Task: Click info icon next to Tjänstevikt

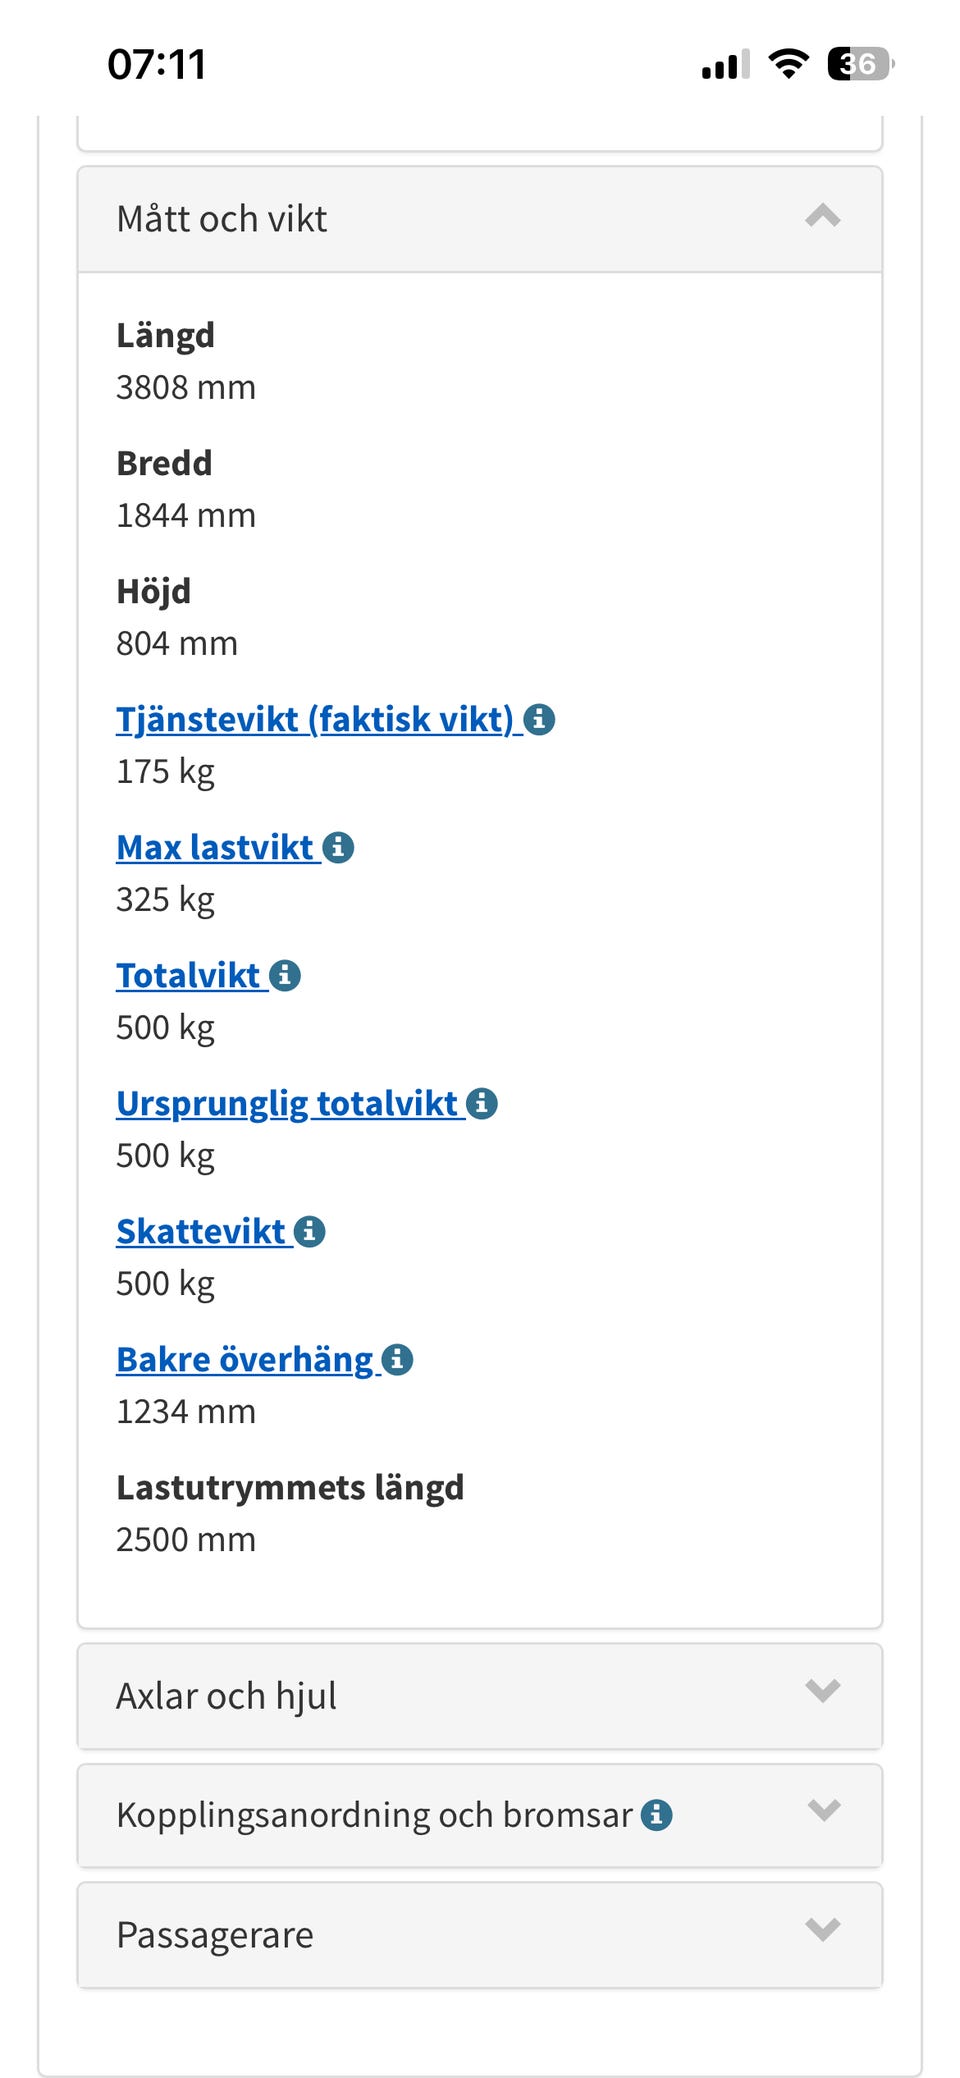Action: 539,719
